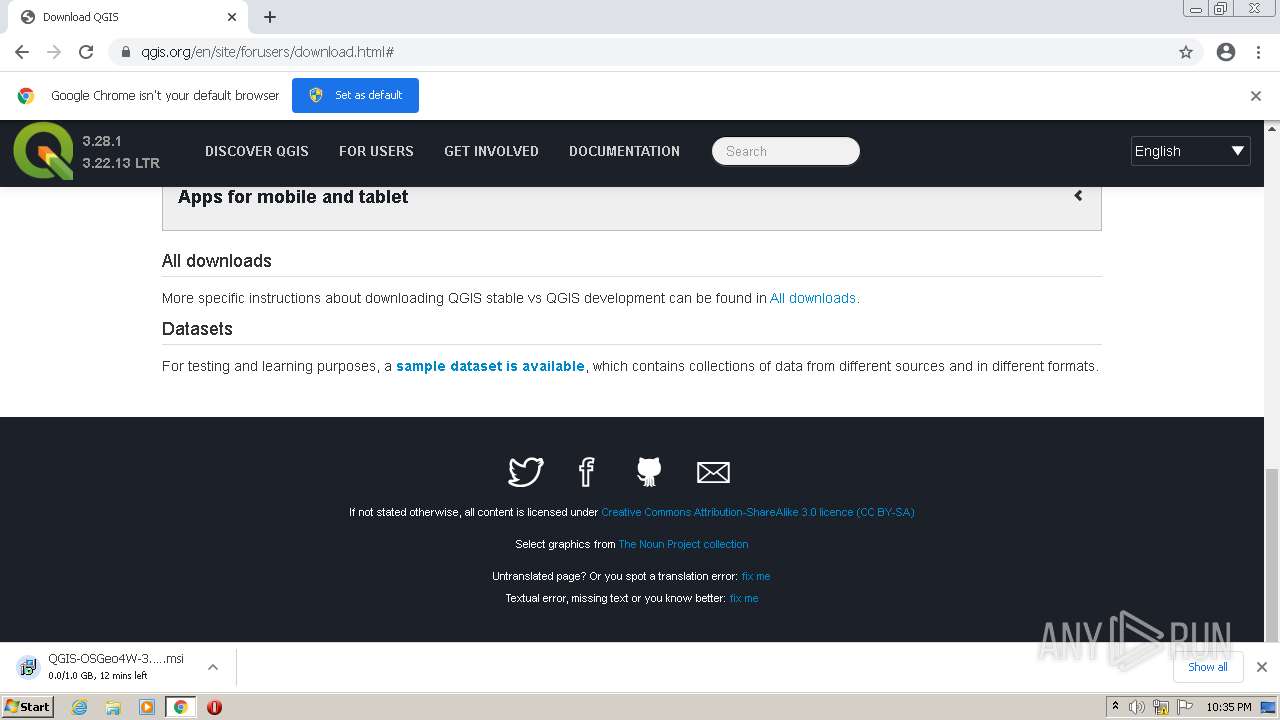Click Set as default button
The height and width of the screenshot is (720, 1280).
[355, 95]
